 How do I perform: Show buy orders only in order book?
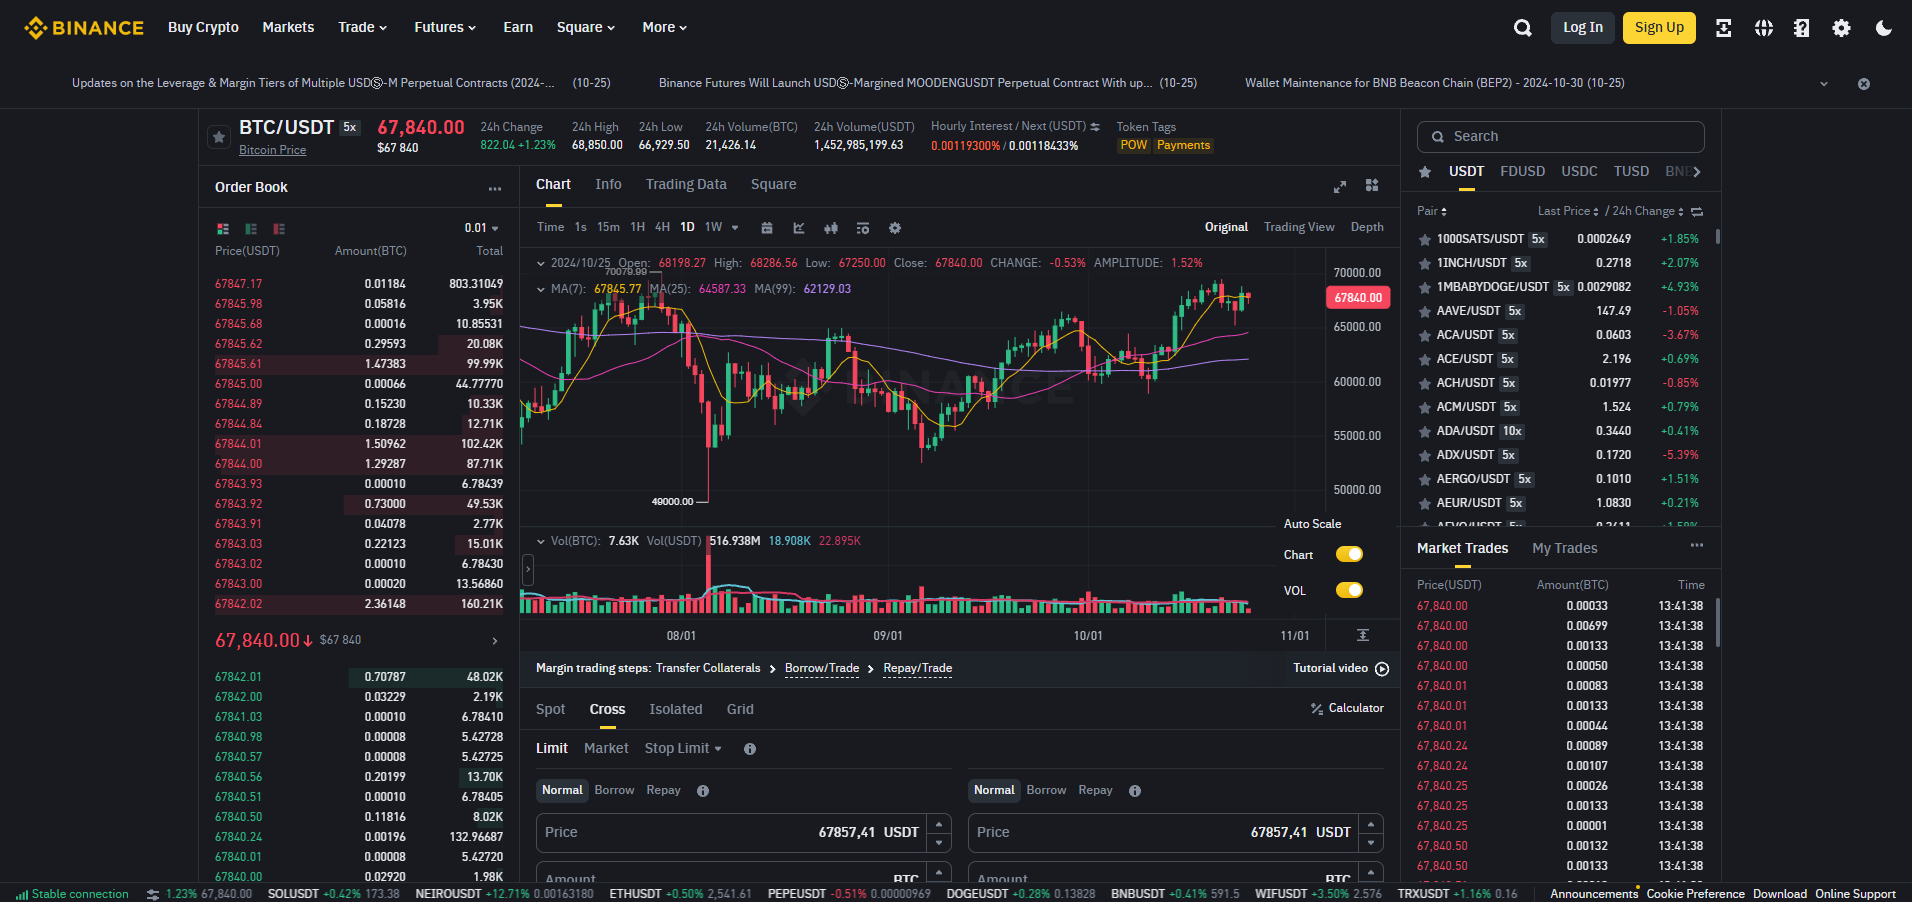(251, 229)
